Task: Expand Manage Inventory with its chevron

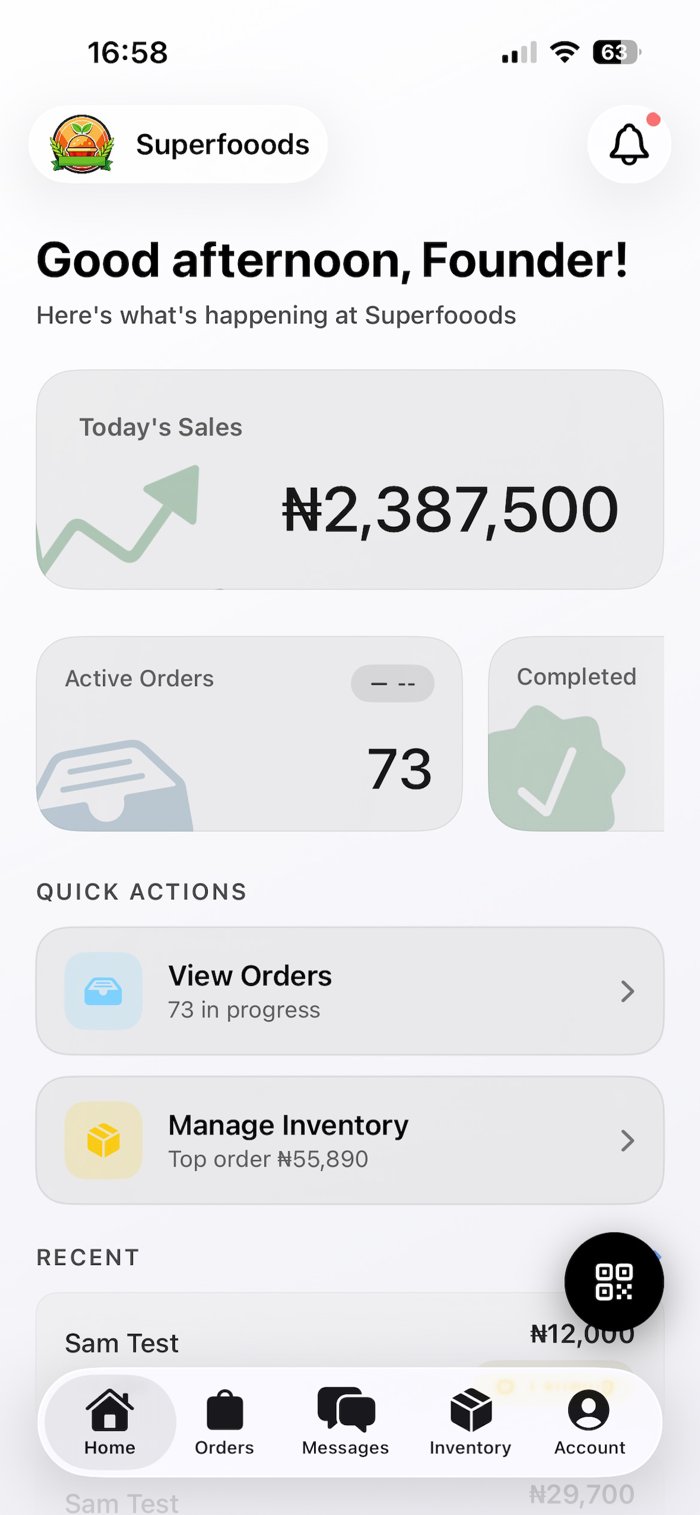Action: point(627,1140)
